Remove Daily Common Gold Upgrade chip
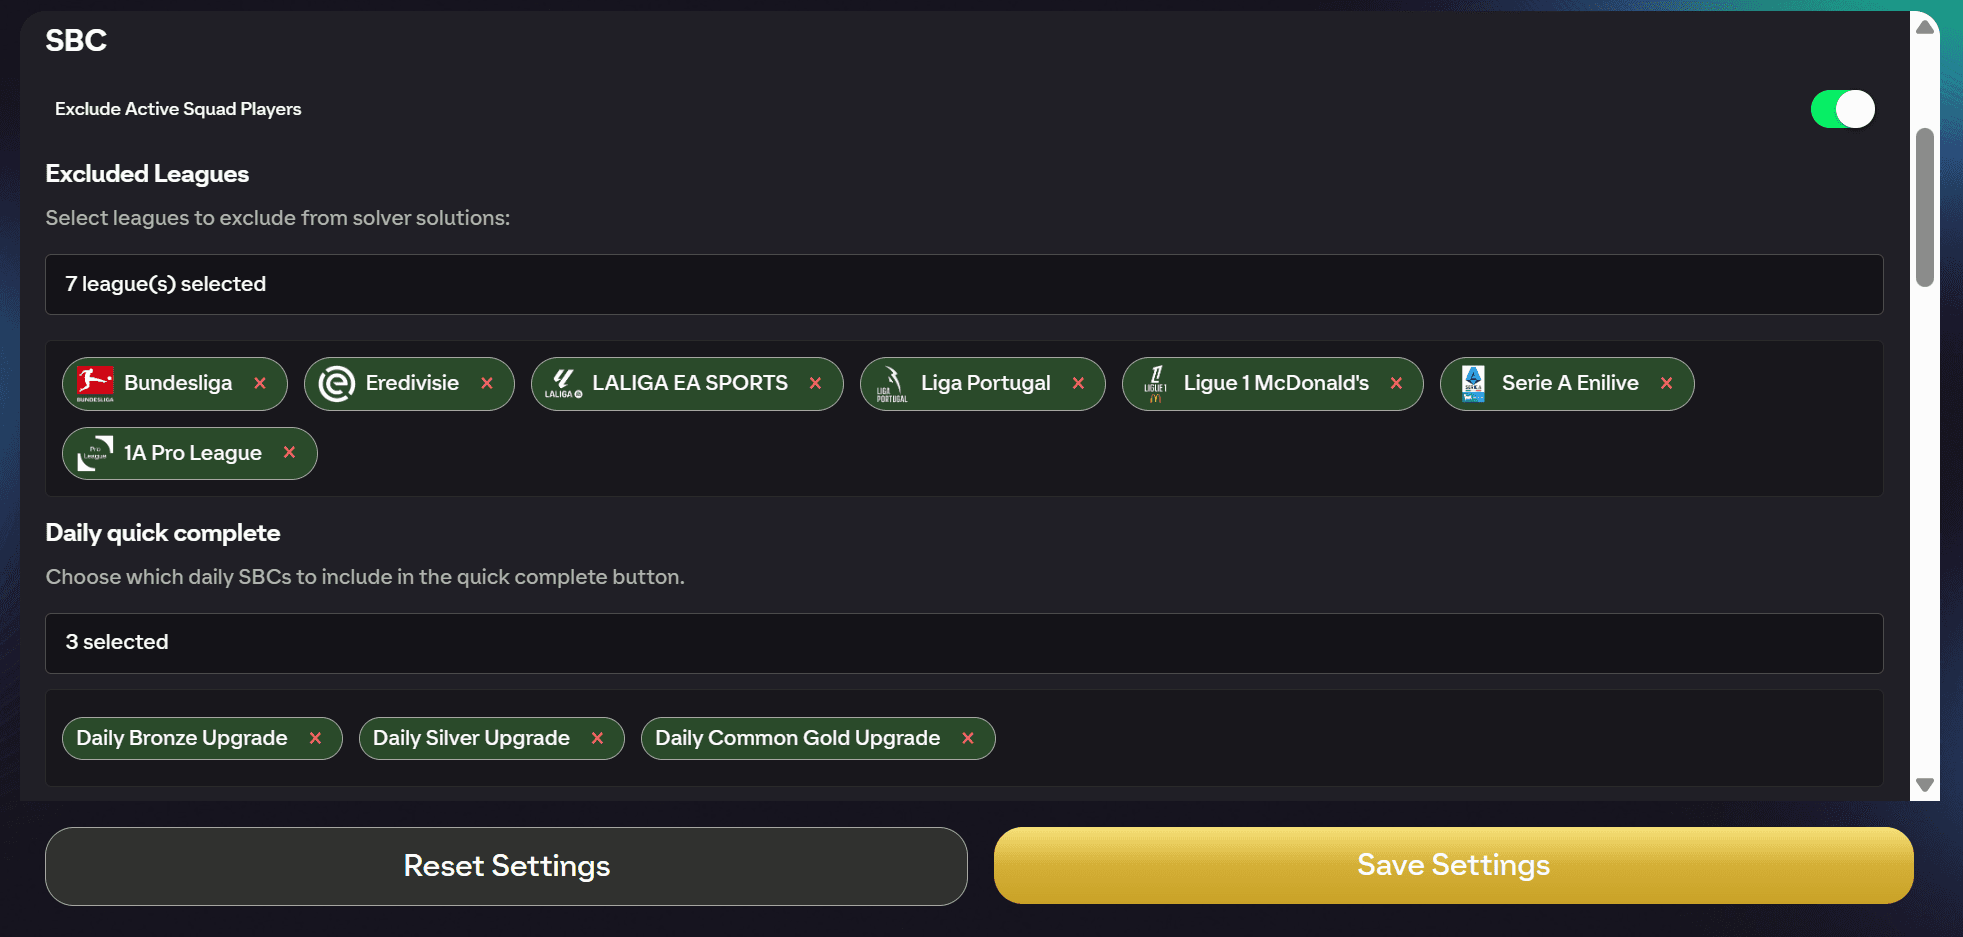This screenshot has height=937, width=1963. click(968, 738)
